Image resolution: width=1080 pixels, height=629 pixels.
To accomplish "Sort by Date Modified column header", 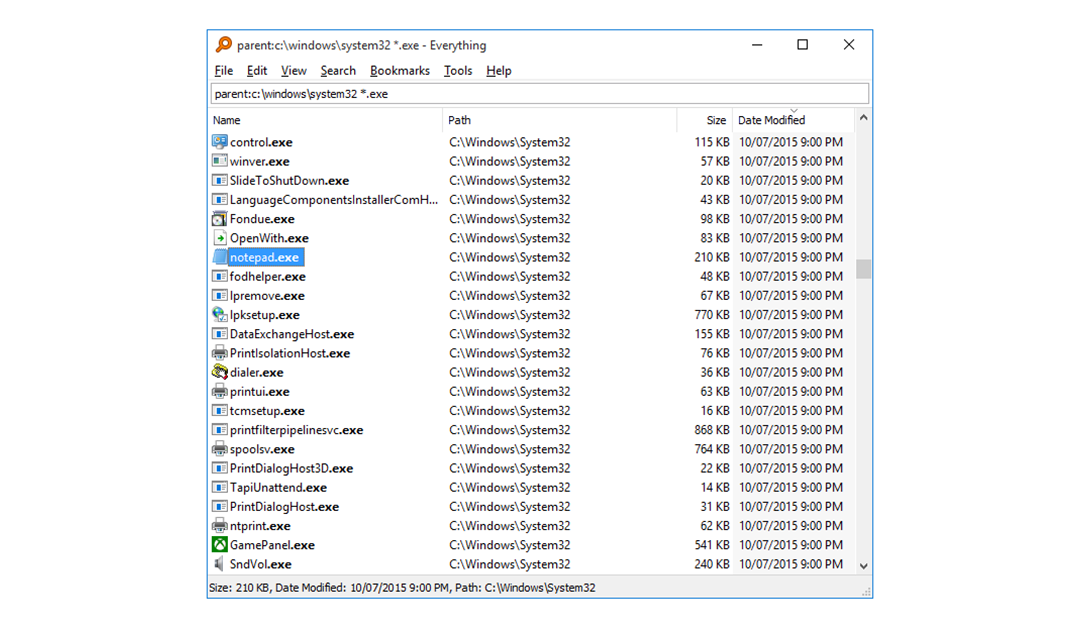I will [x=793, y=120].
